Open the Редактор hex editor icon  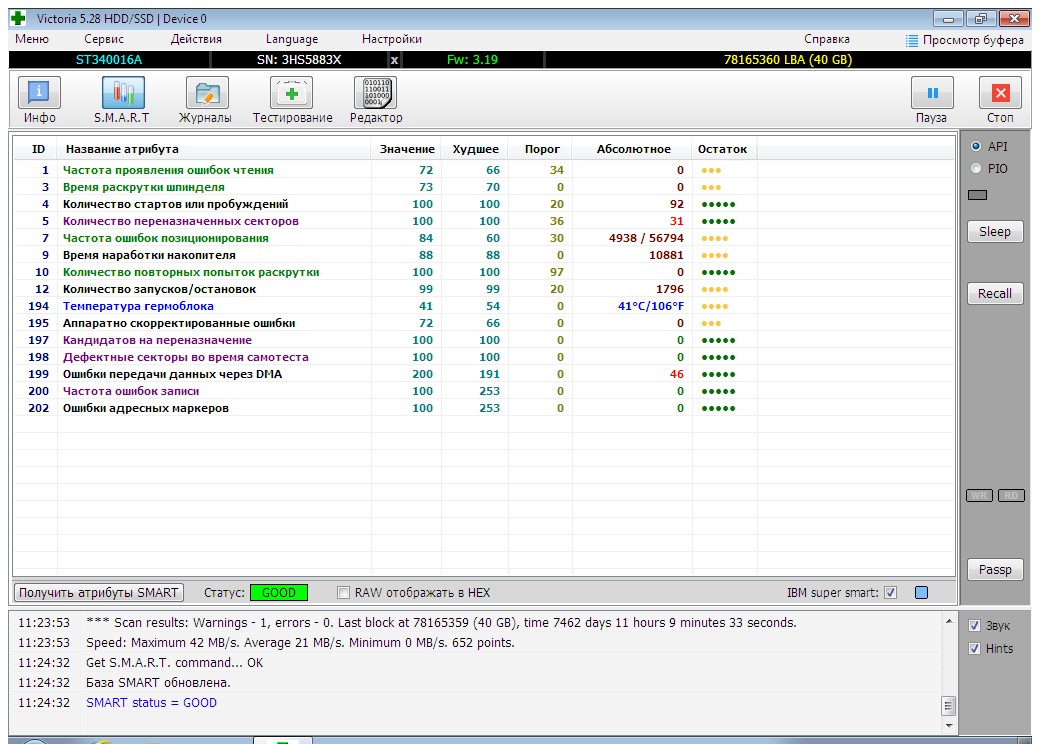[375, 93]
